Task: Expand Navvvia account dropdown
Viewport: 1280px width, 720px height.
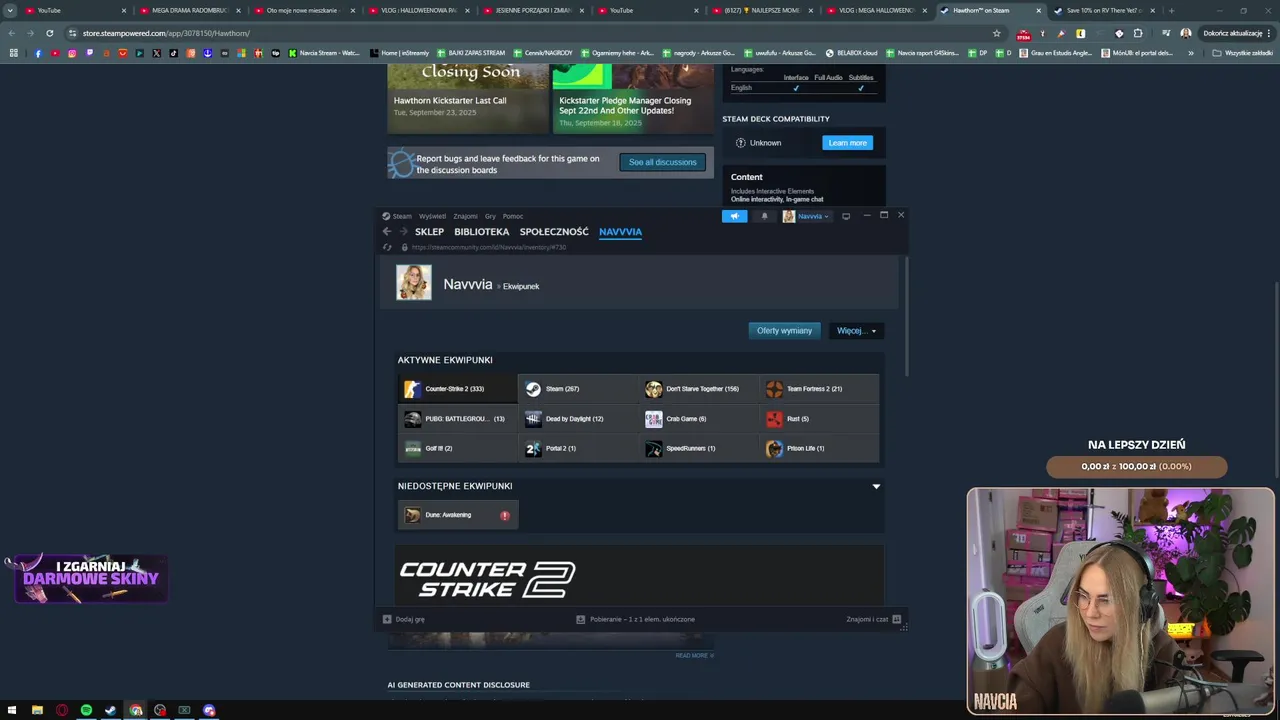Action: pyautogui.click(x=806, y=216)
